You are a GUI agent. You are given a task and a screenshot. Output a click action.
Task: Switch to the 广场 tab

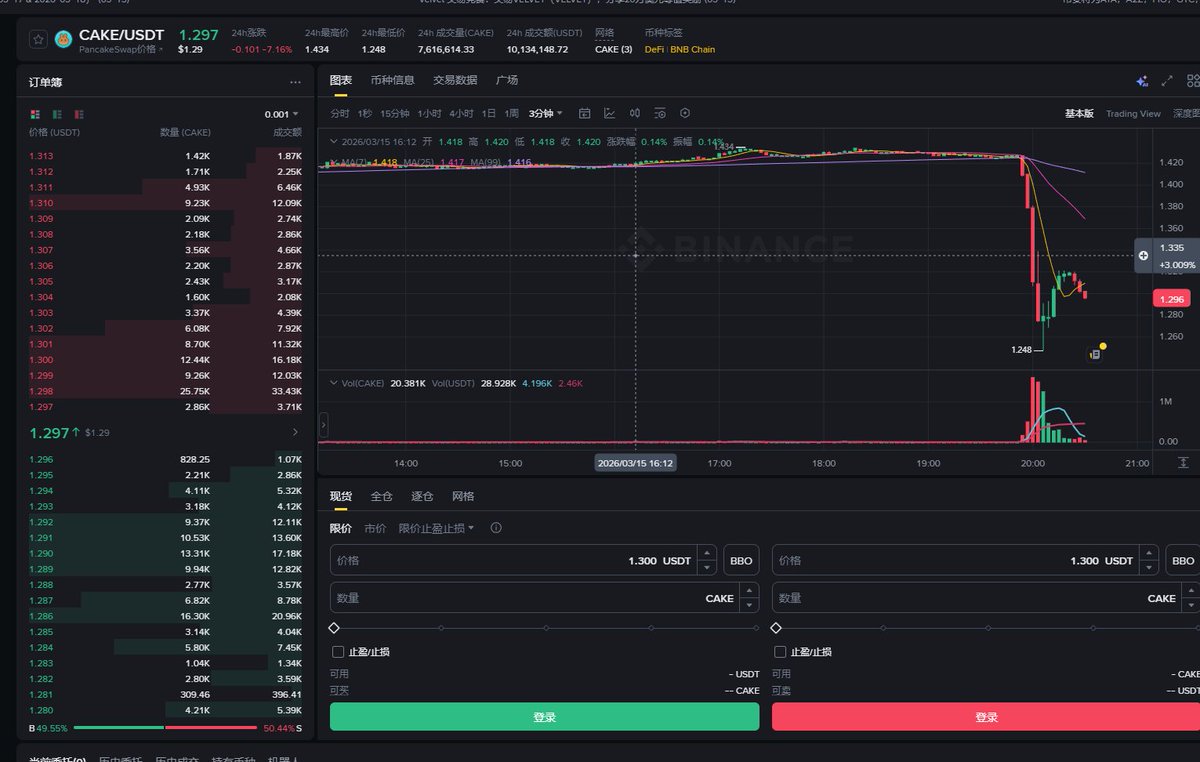(x=507, y=80)
